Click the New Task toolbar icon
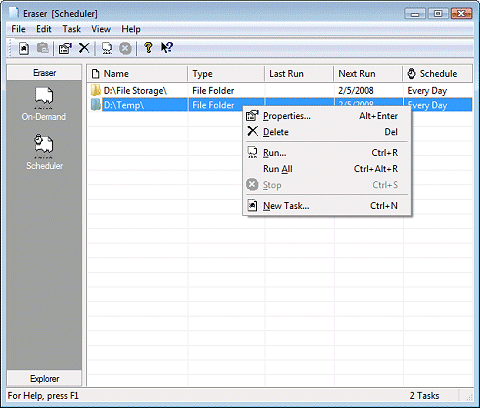 tap(24, 49)
